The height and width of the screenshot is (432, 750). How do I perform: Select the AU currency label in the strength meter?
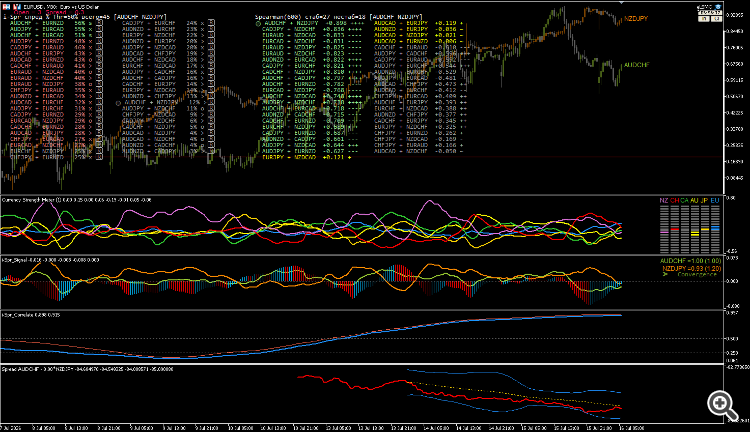click(695, 200)
